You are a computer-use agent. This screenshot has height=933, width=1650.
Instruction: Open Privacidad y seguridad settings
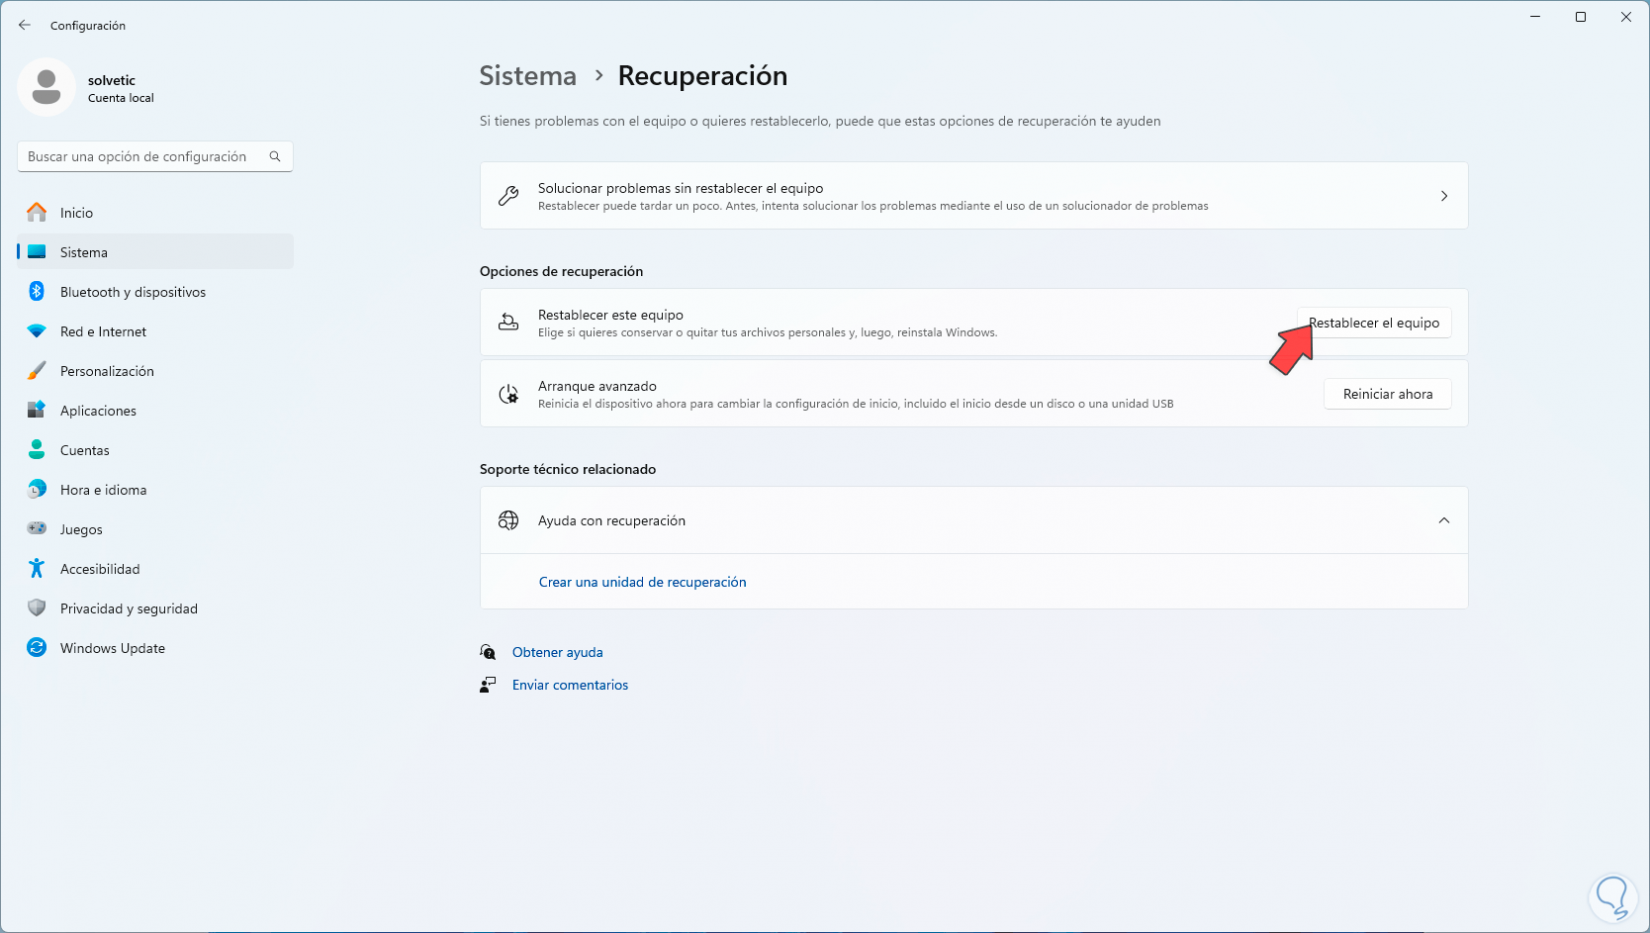[x=128, y=608]
